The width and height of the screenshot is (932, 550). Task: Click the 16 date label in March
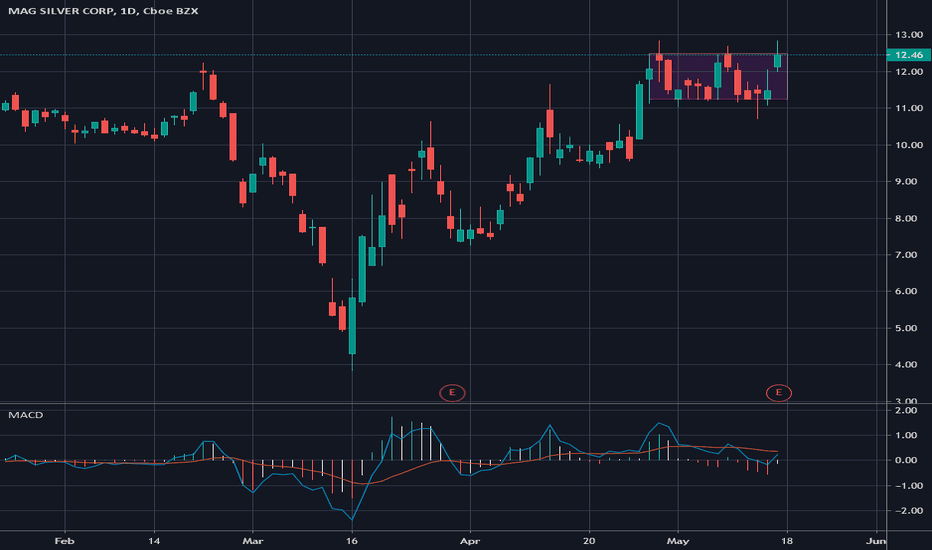pyautogui.click(x=352, y=541)
